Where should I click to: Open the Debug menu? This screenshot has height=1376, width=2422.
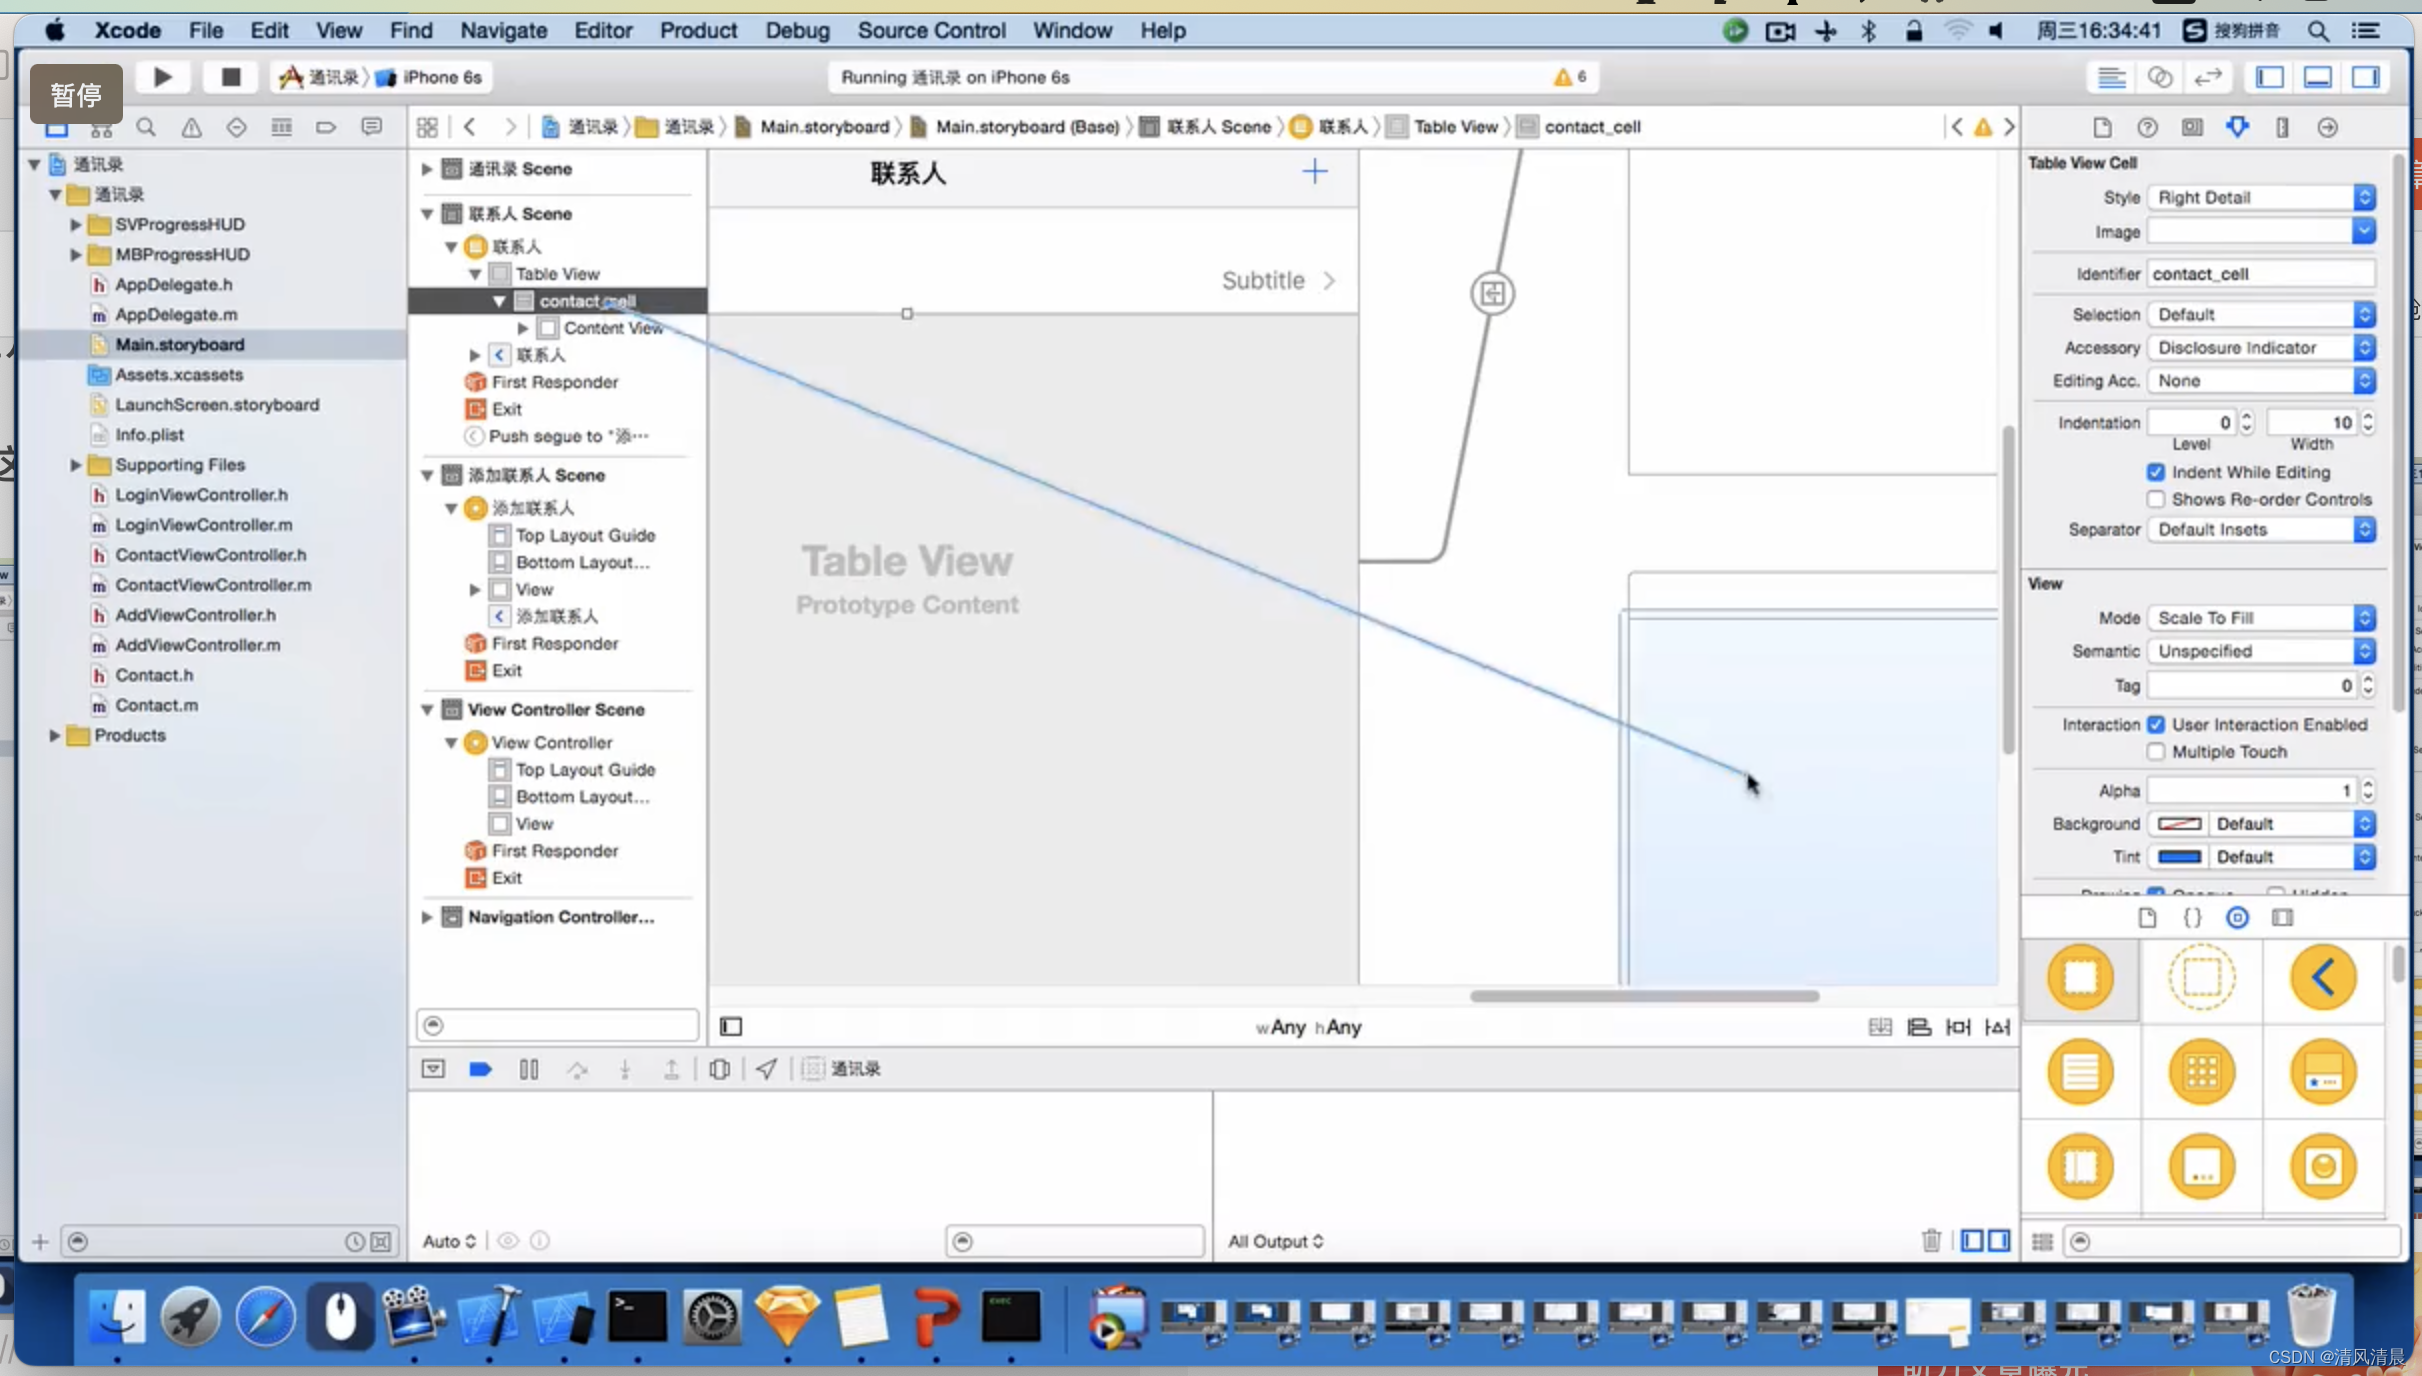pyautogui.click(x=797, y=30)
